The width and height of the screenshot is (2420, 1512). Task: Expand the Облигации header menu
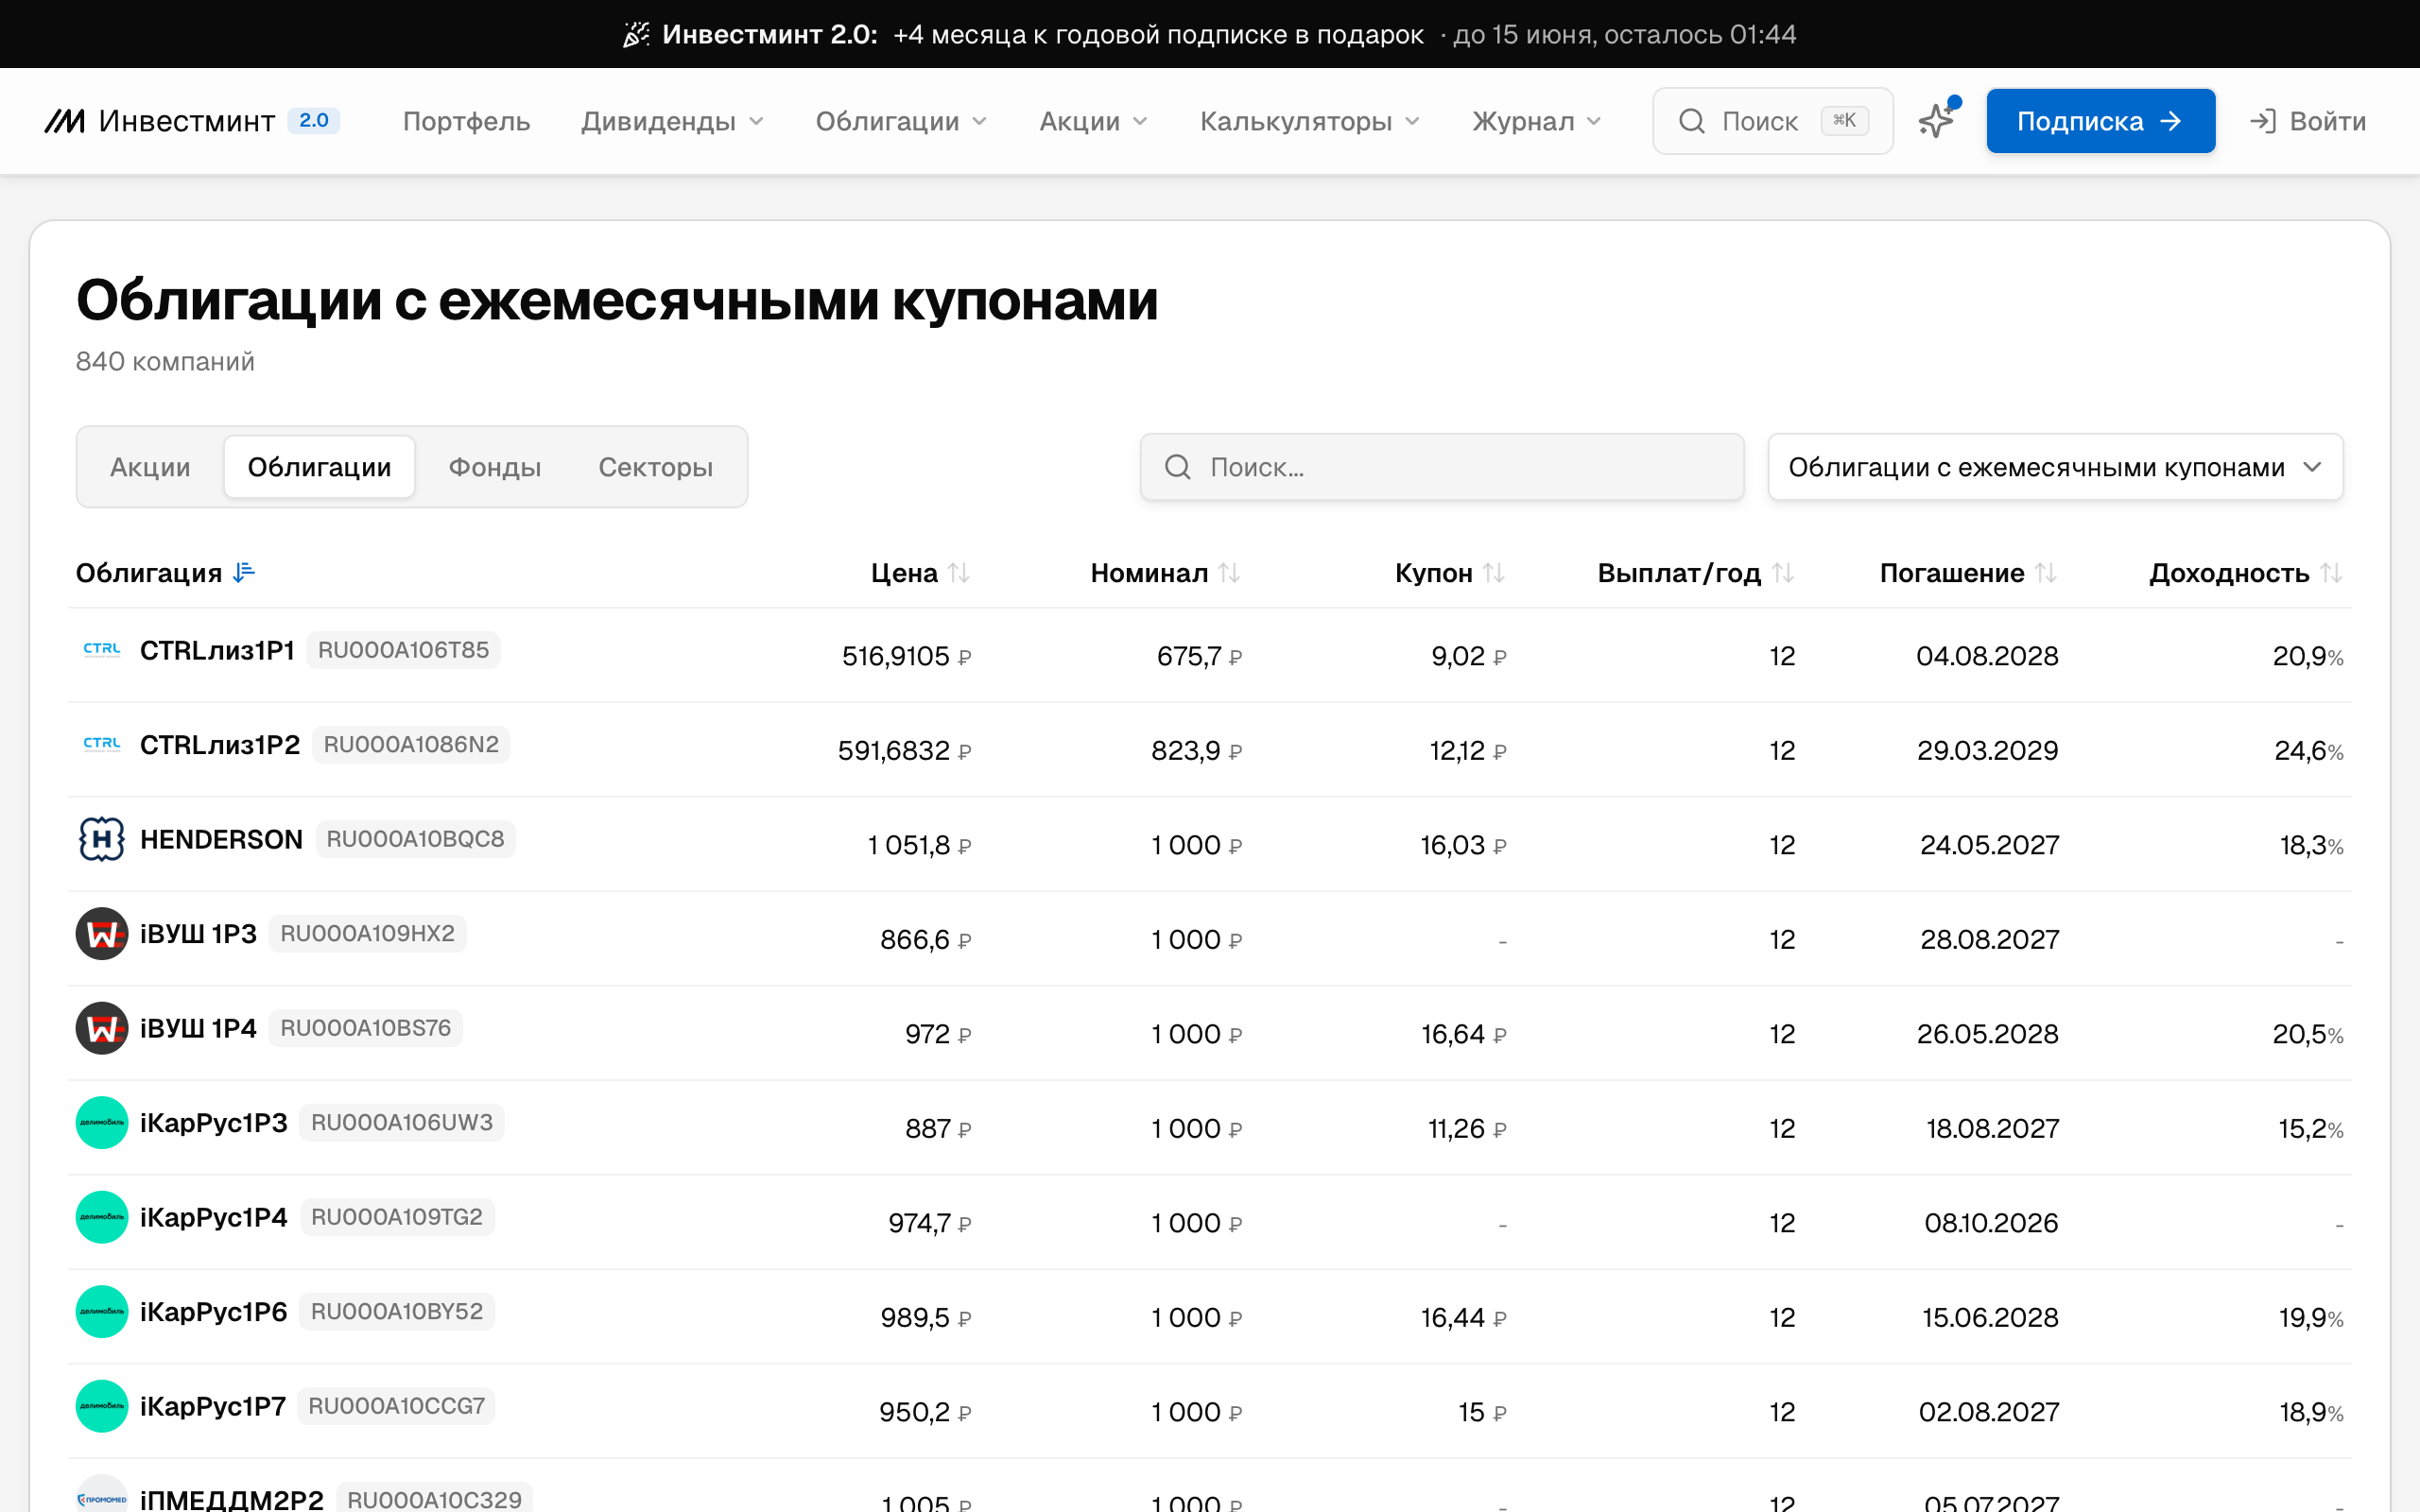tap(901, 121)
